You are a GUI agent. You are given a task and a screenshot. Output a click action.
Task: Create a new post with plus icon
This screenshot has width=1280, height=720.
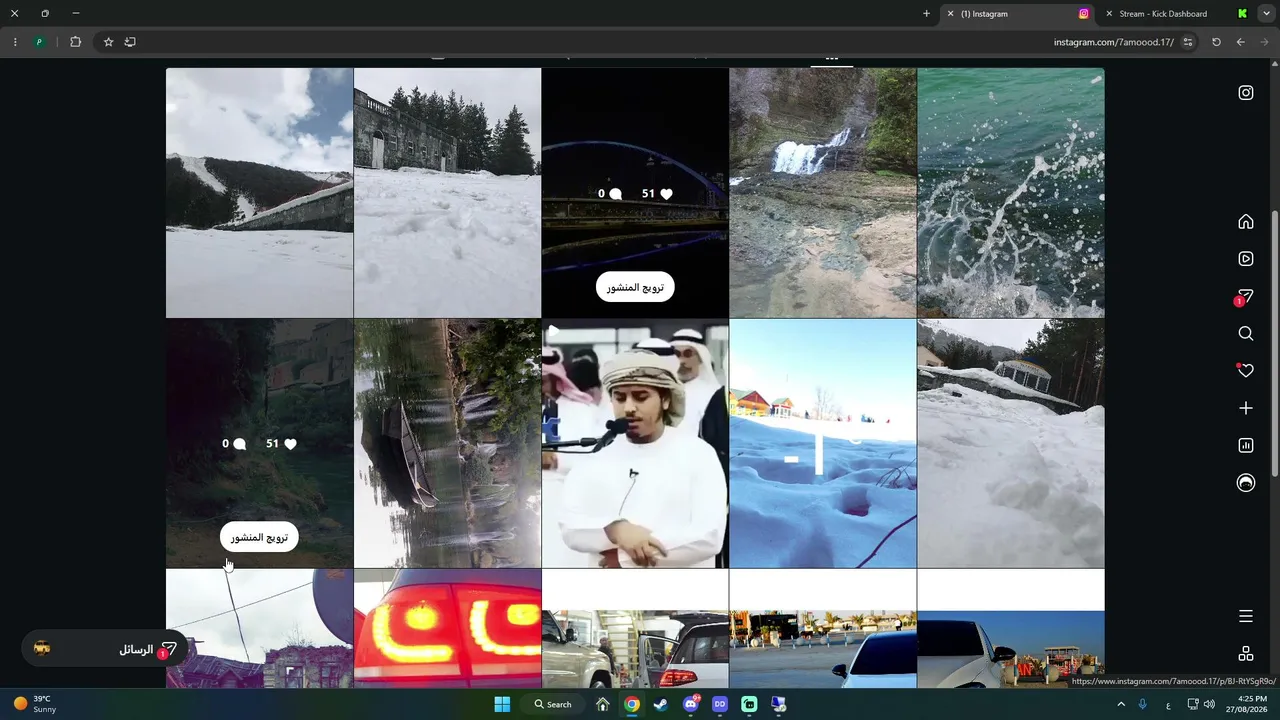[x=1246, y=408]
